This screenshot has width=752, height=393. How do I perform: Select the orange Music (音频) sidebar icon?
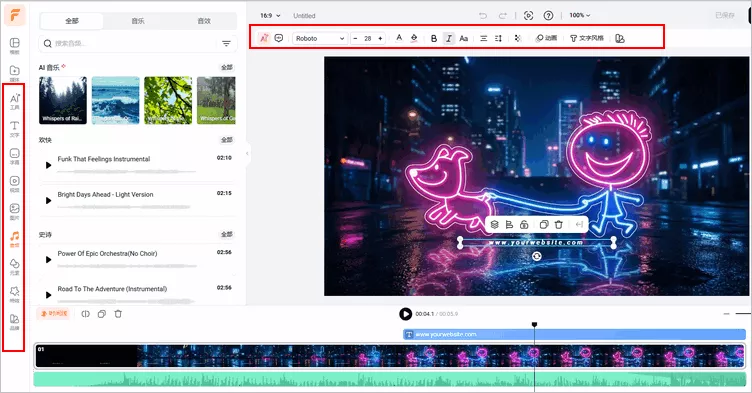pyautogui.click(x=14, y=239)
